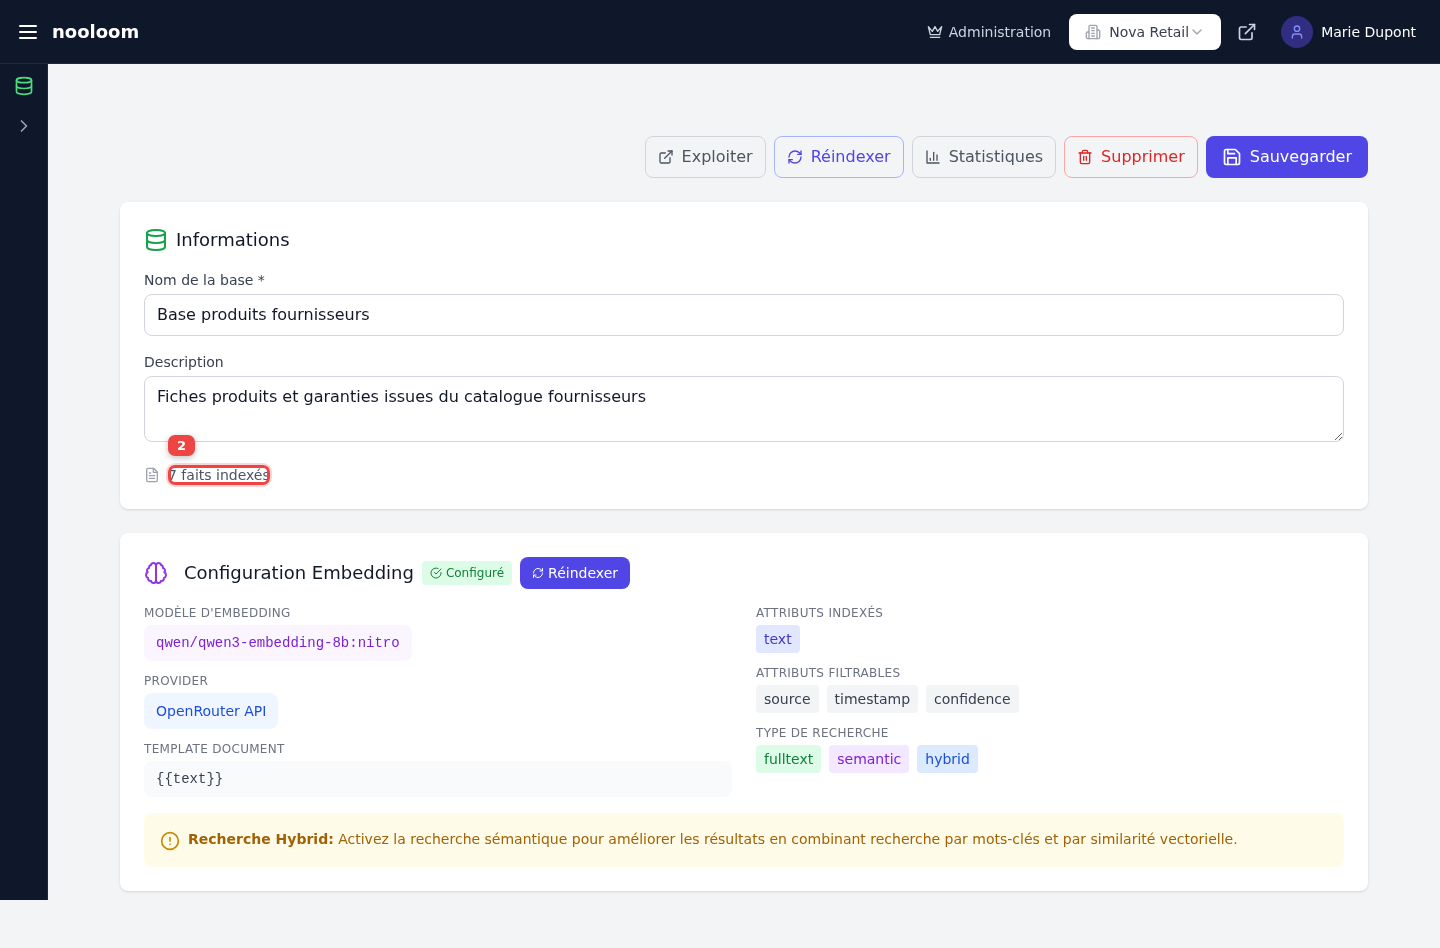Click the semantic search type tag
The image size is (1440, 948).
pos(869,759)
